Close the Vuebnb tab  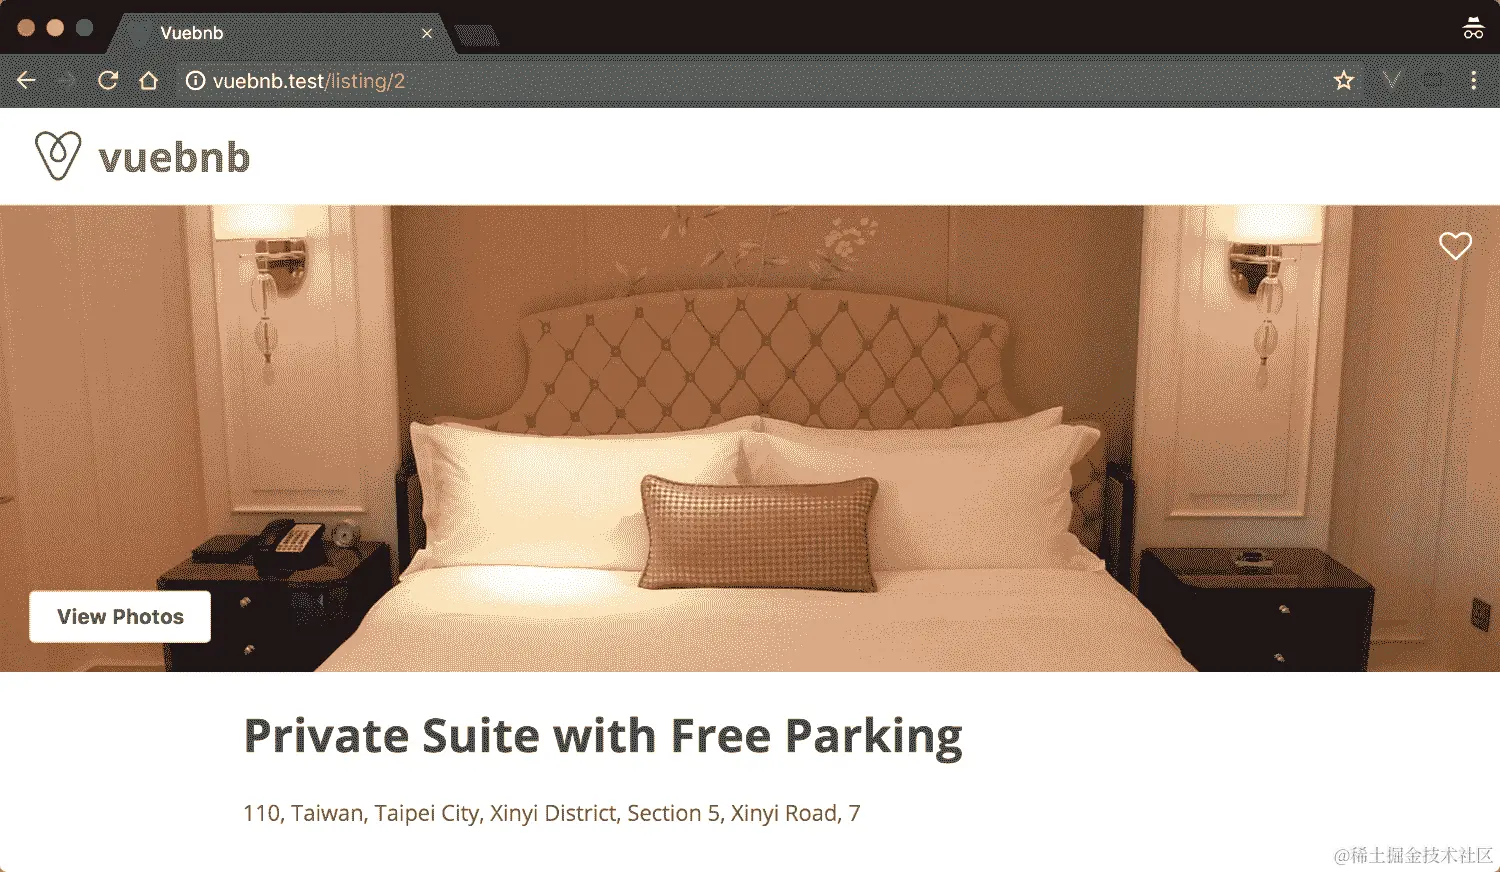coord(427,33)
